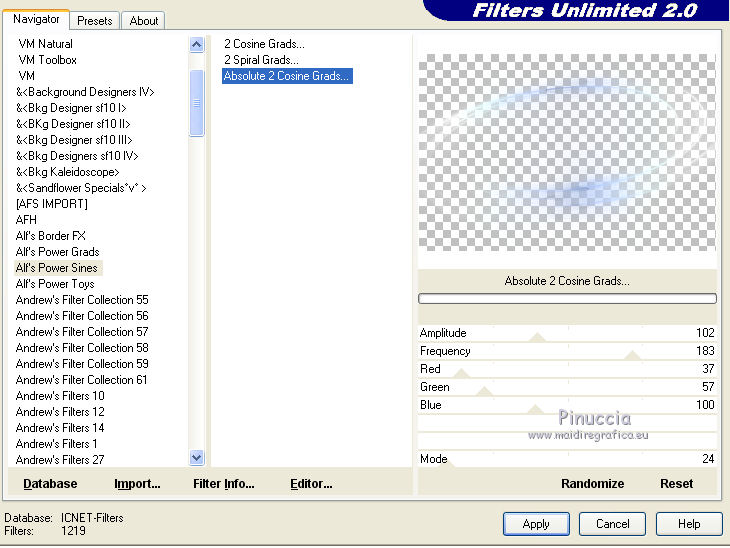730x548 pixels.
Task: Click the filter list scrollbar thumb
Action: 196,103
